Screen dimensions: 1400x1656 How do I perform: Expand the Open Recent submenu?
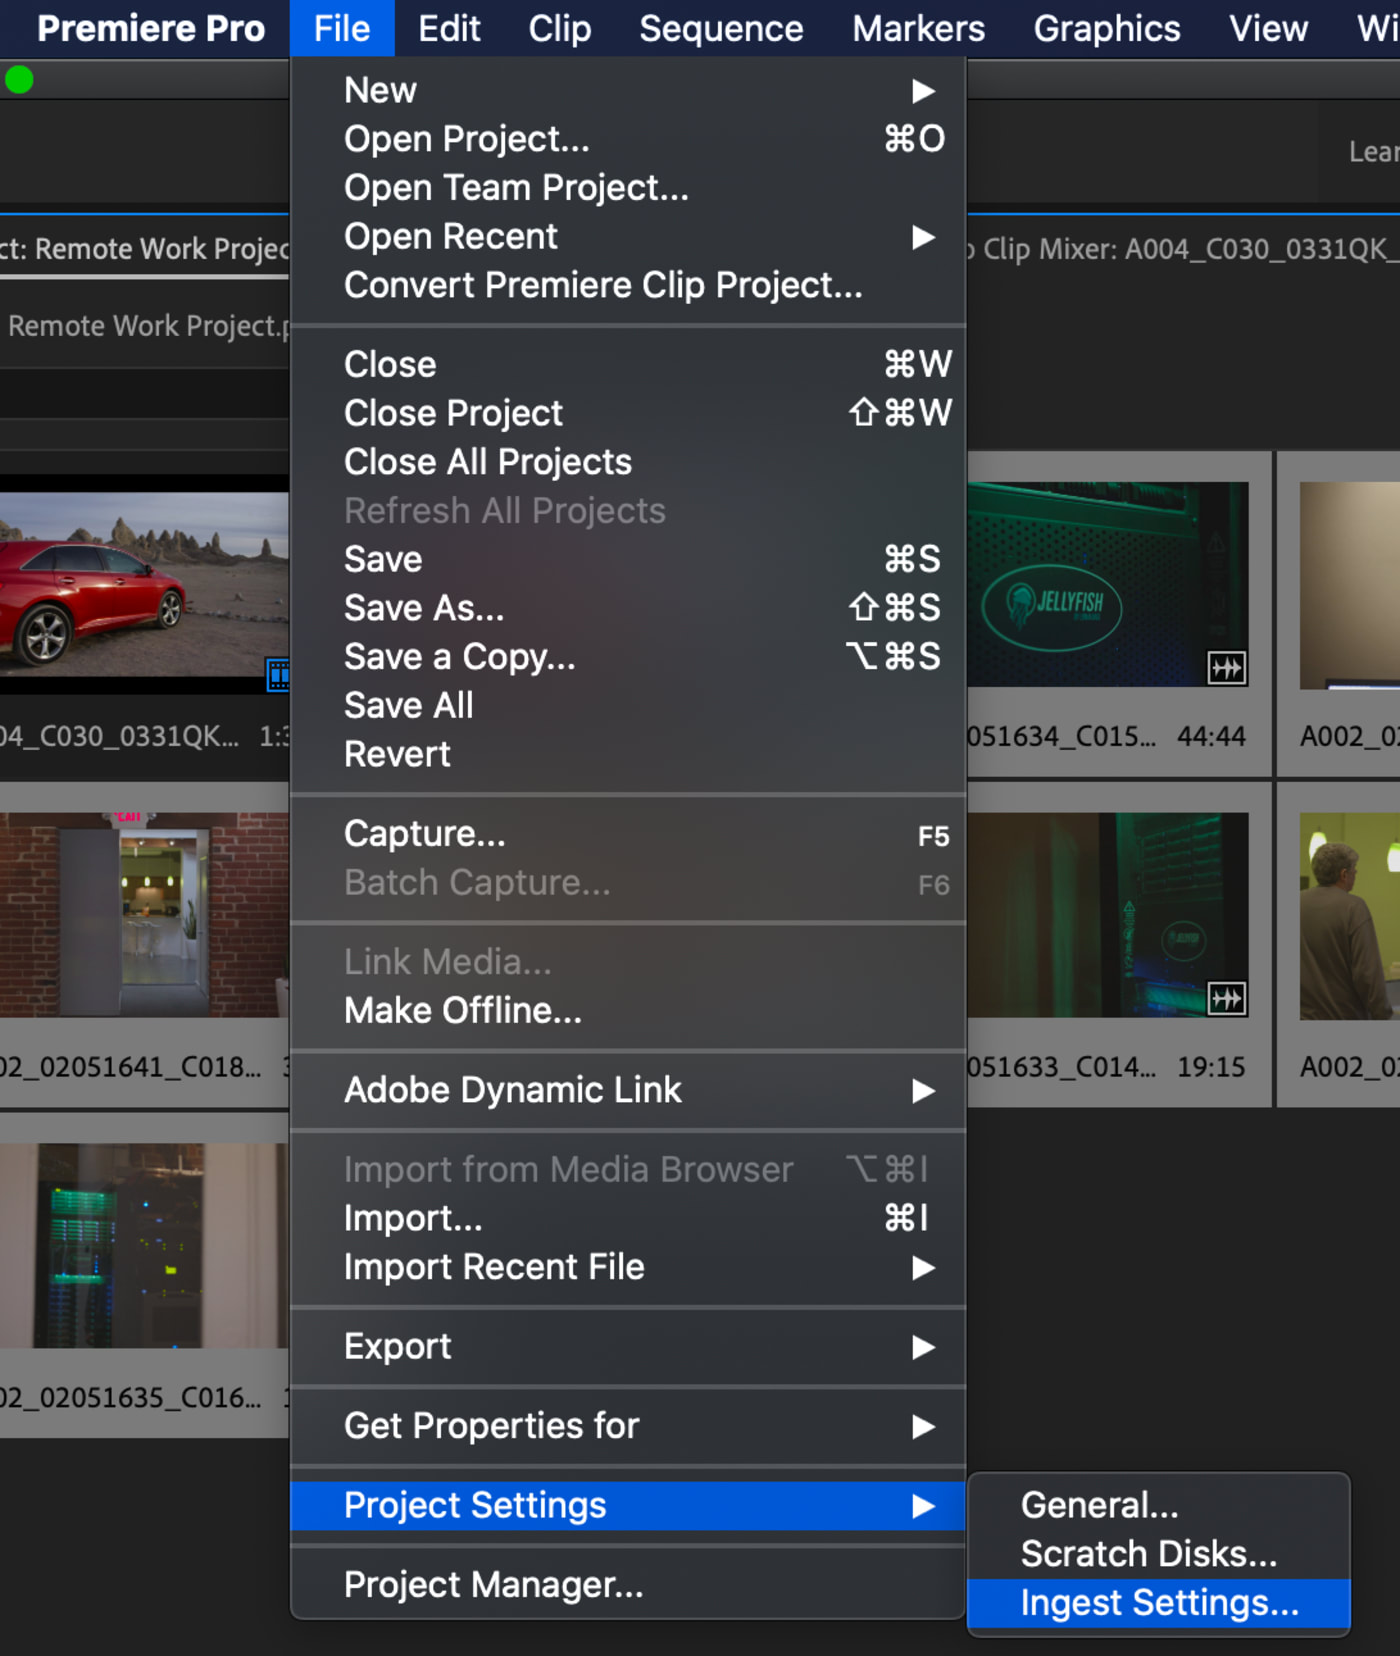[x=628, y=237]
